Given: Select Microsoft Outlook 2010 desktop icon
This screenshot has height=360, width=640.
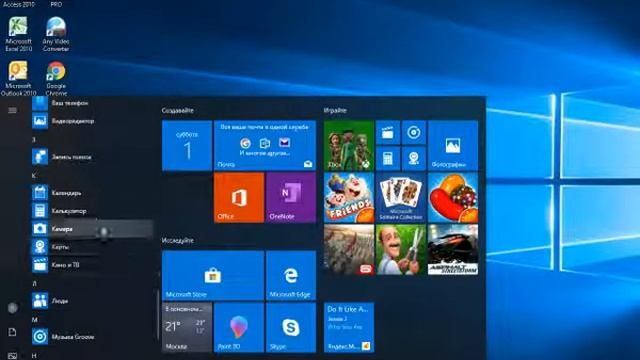Looking at the screenshot, I should (18, 78).
